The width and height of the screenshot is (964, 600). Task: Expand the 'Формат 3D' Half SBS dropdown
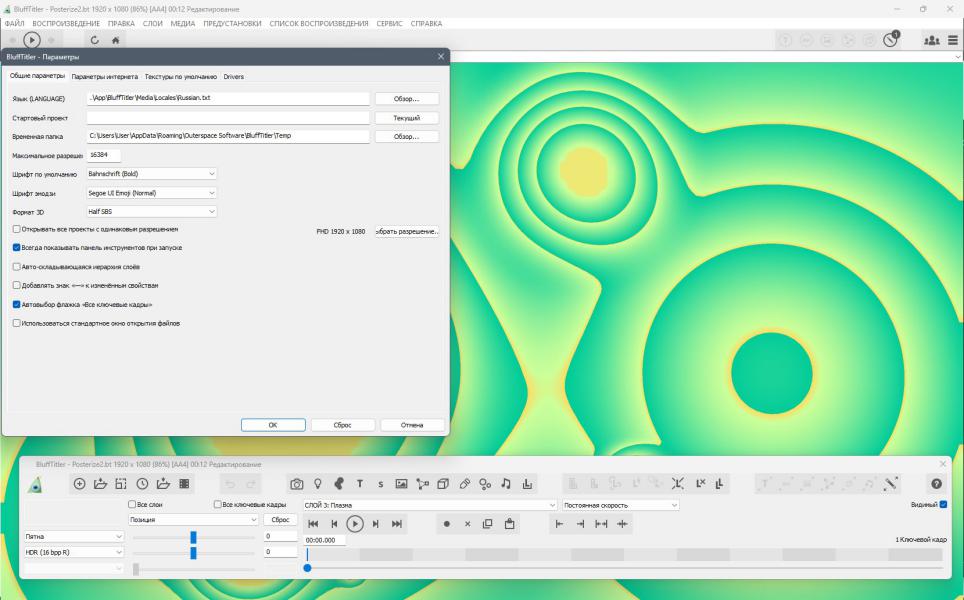pos(152,212)
